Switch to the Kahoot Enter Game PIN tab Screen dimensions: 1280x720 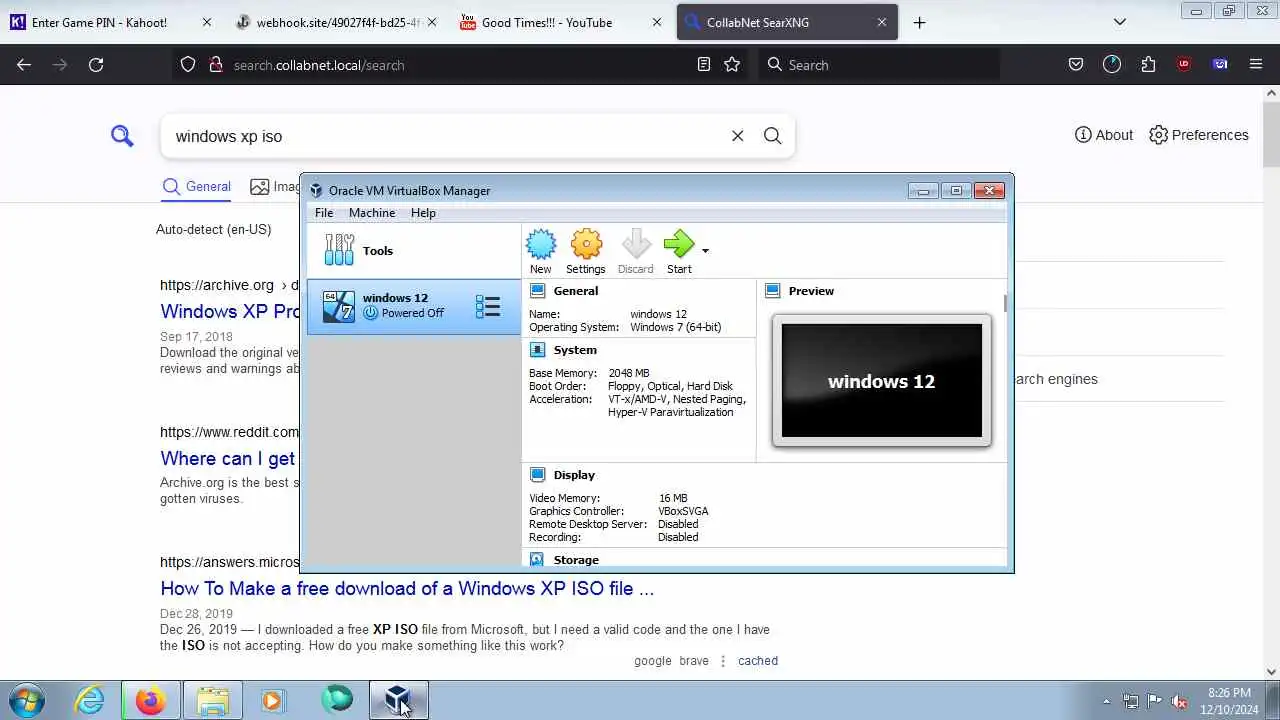110,22
